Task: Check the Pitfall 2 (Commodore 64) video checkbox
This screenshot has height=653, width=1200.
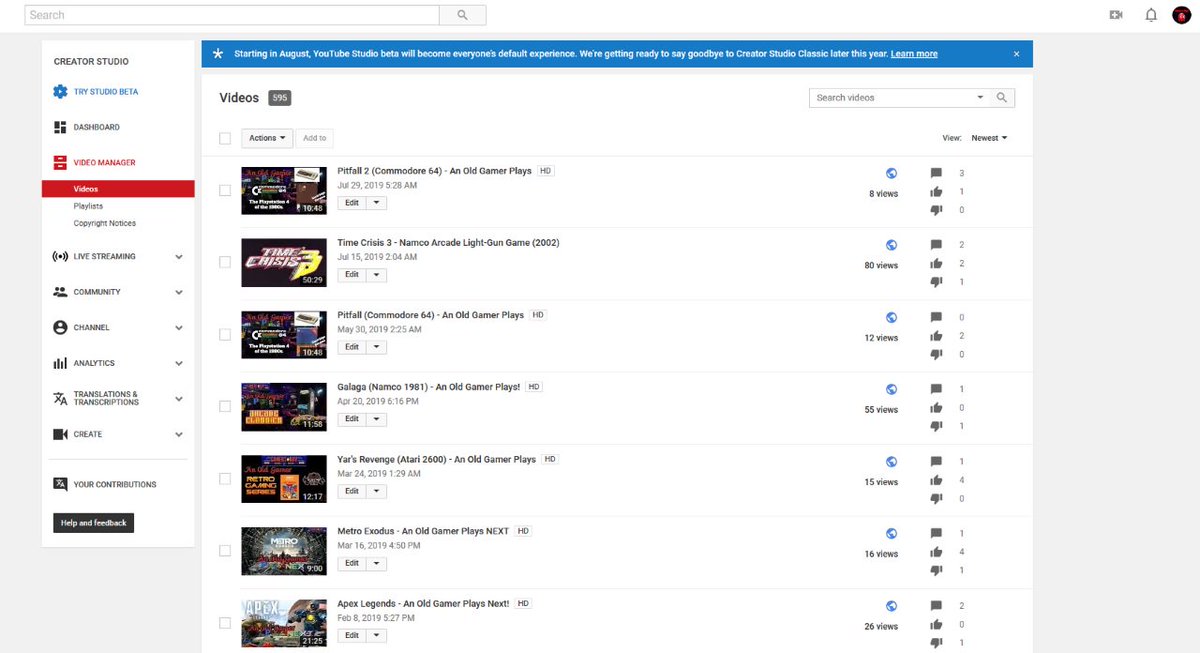Action: click(x=225, y=190)
